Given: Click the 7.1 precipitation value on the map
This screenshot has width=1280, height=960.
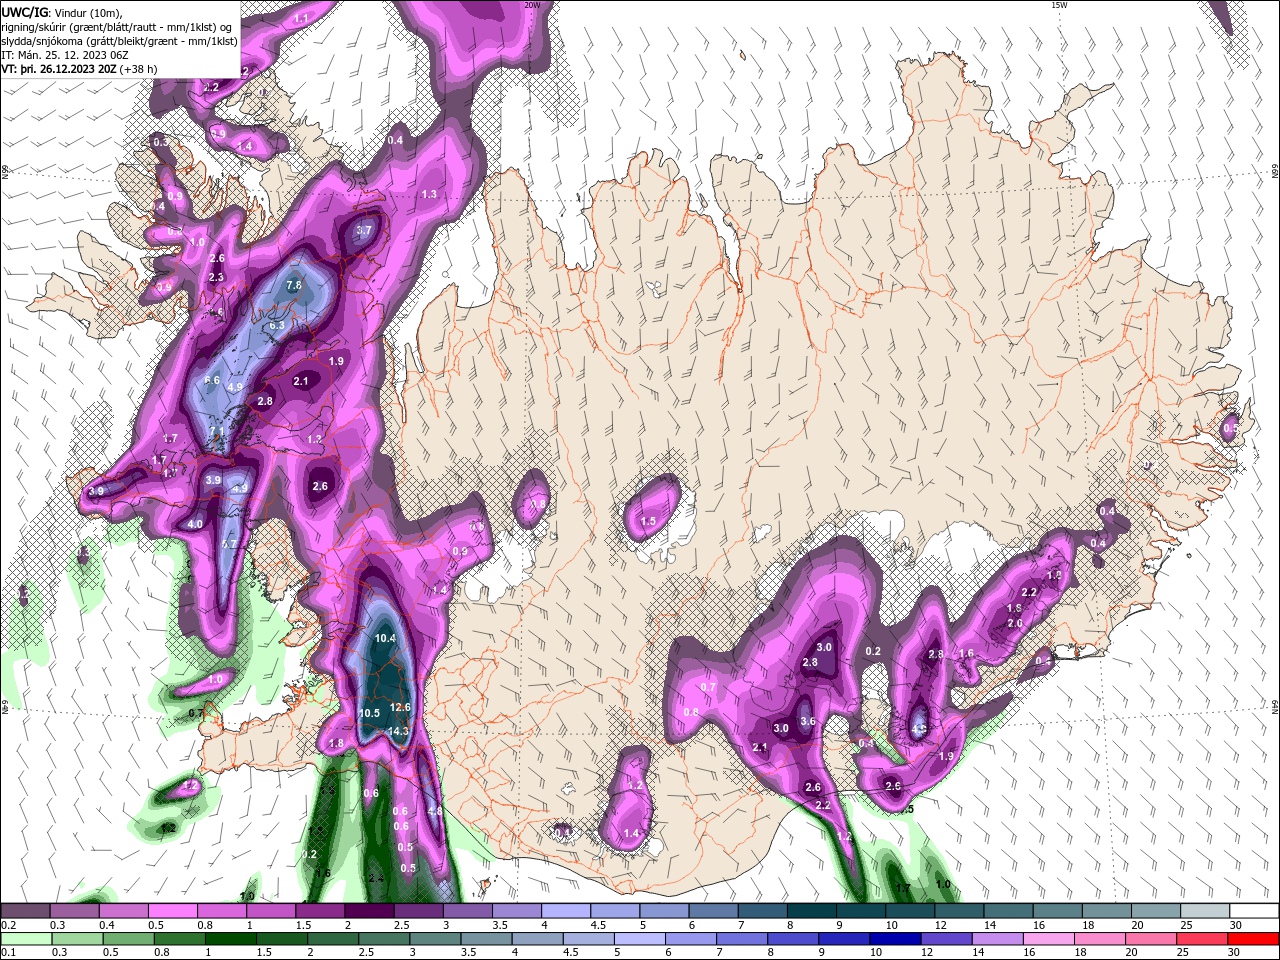Looking at the screenshot, I should tap(217, 431).
